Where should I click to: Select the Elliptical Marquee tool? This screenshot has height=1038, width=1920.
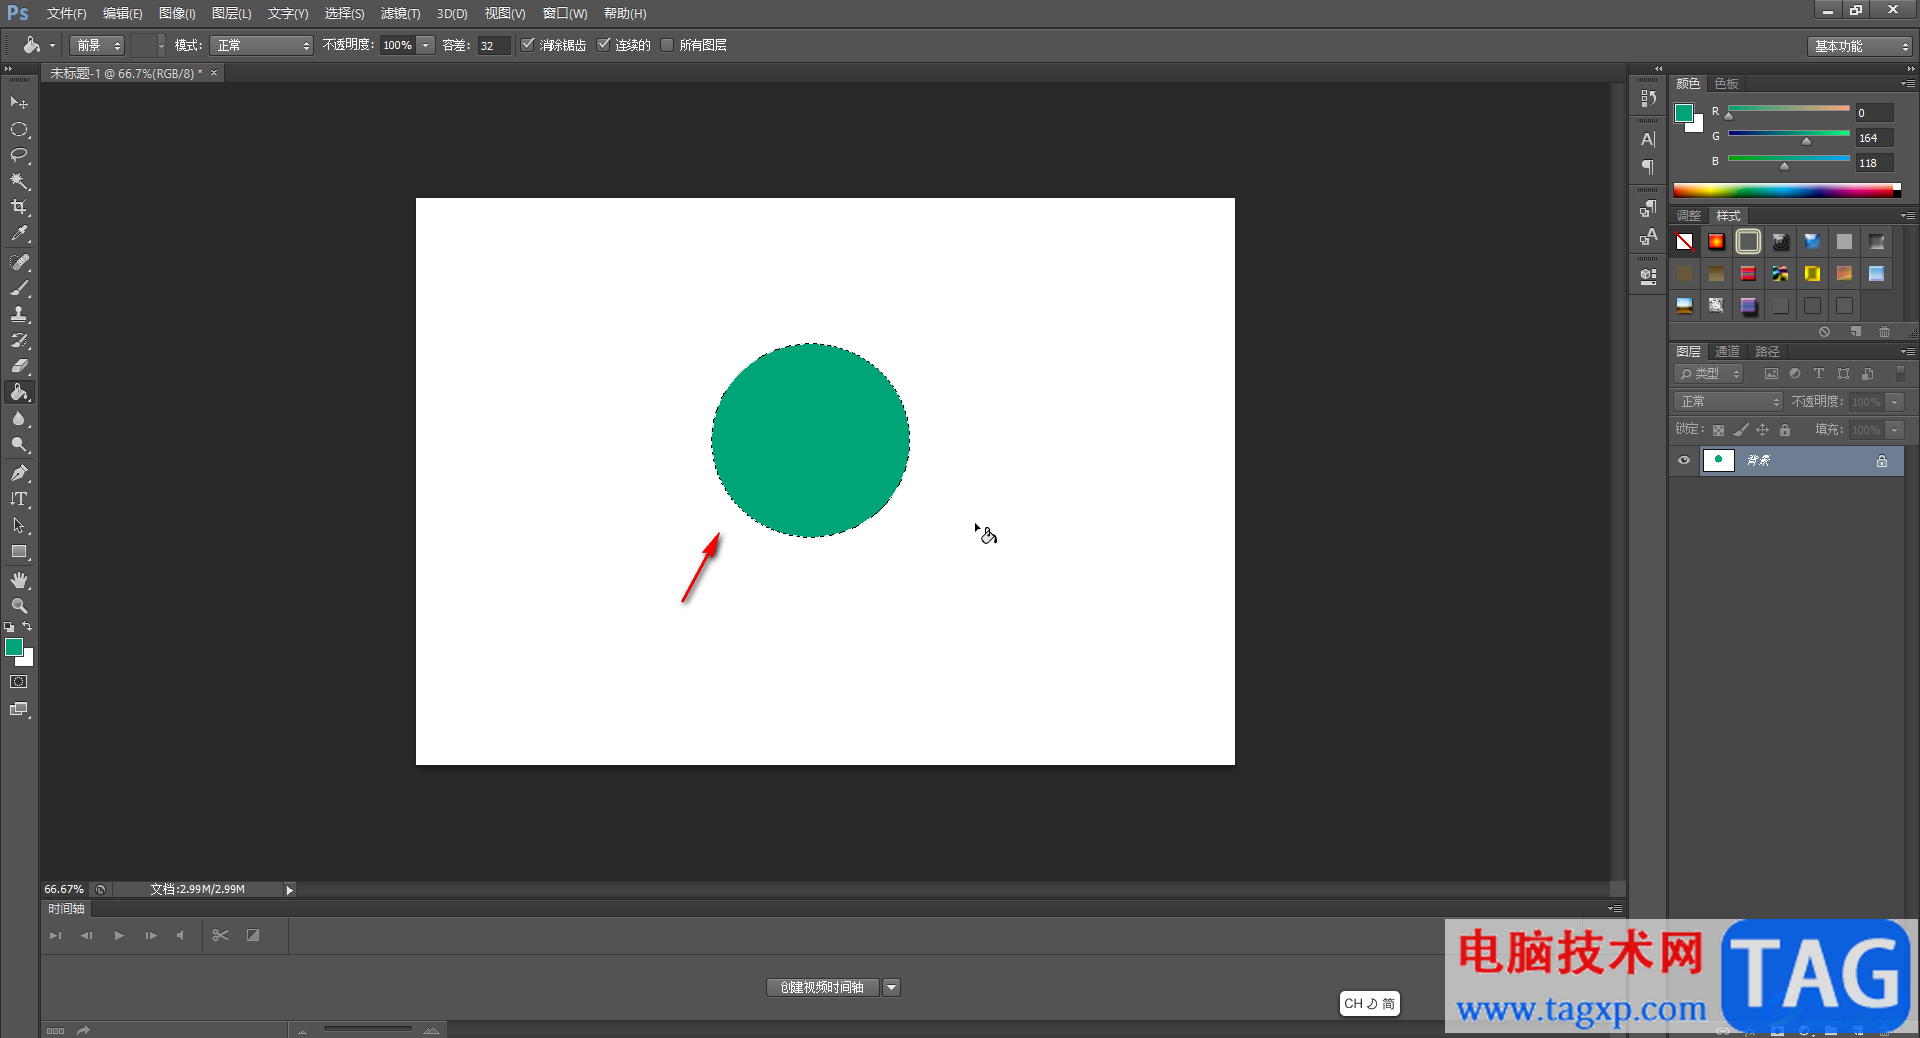19,129
